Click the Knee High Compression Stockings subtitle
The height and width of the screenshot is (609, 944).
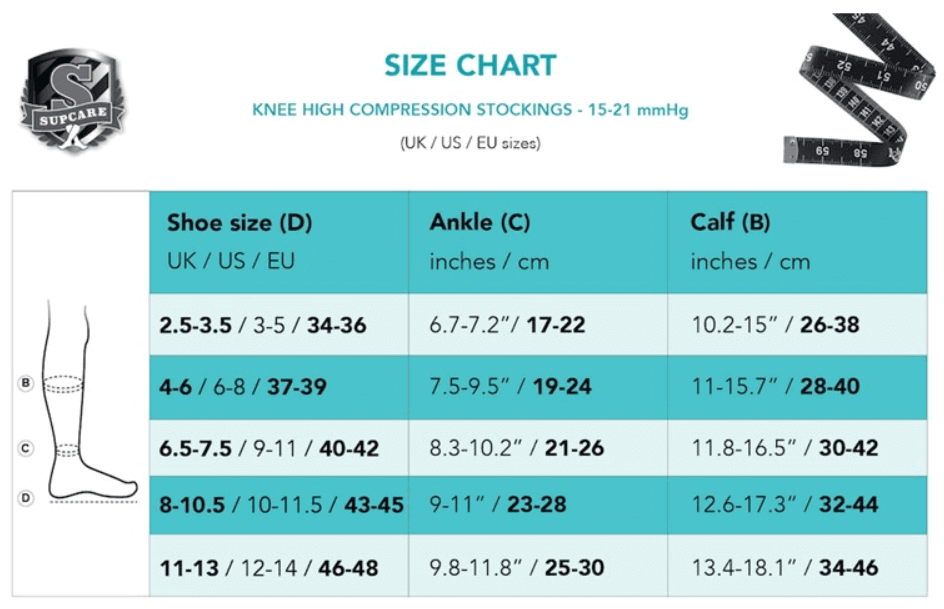[x=470, y=110]
